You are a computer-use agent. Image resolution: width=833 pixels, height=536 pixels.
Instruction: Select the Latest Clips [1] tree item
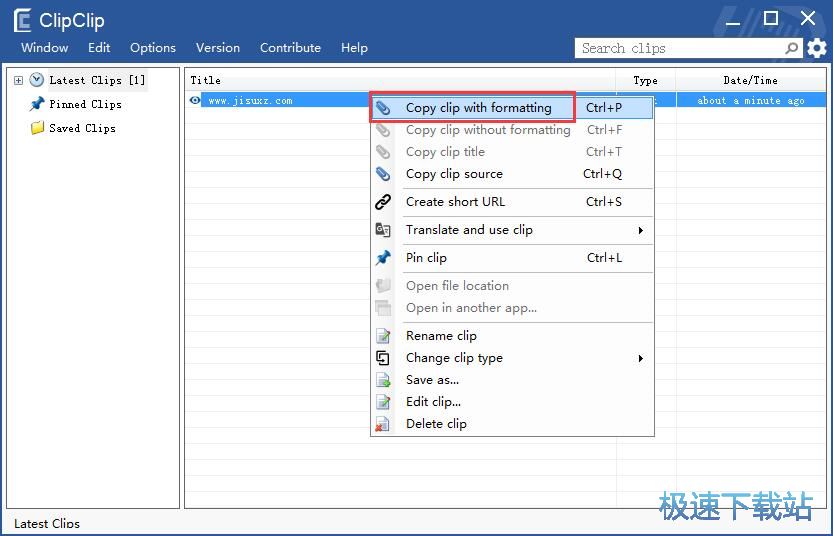tap(97, 80)
